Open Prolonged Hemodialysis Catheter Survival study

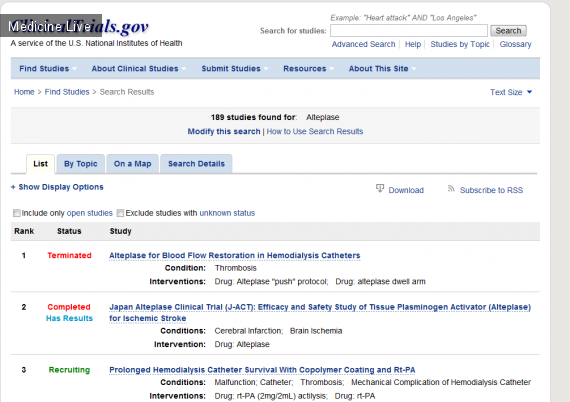tap(262, 370)
